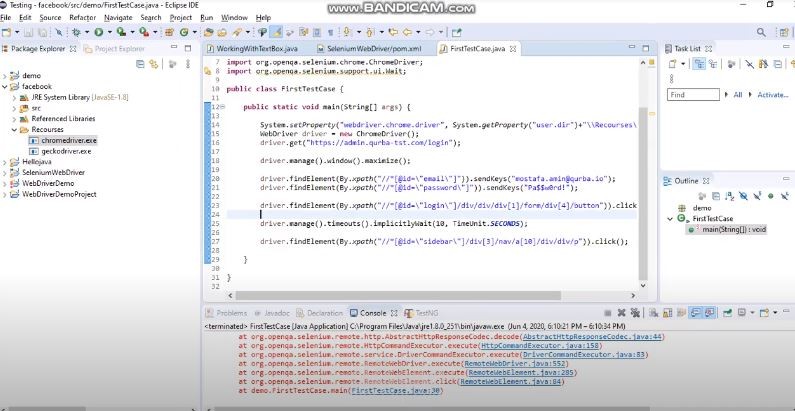Expand the SeleniumWebDriver project node

pyautogui.click(x=5, y=173)
